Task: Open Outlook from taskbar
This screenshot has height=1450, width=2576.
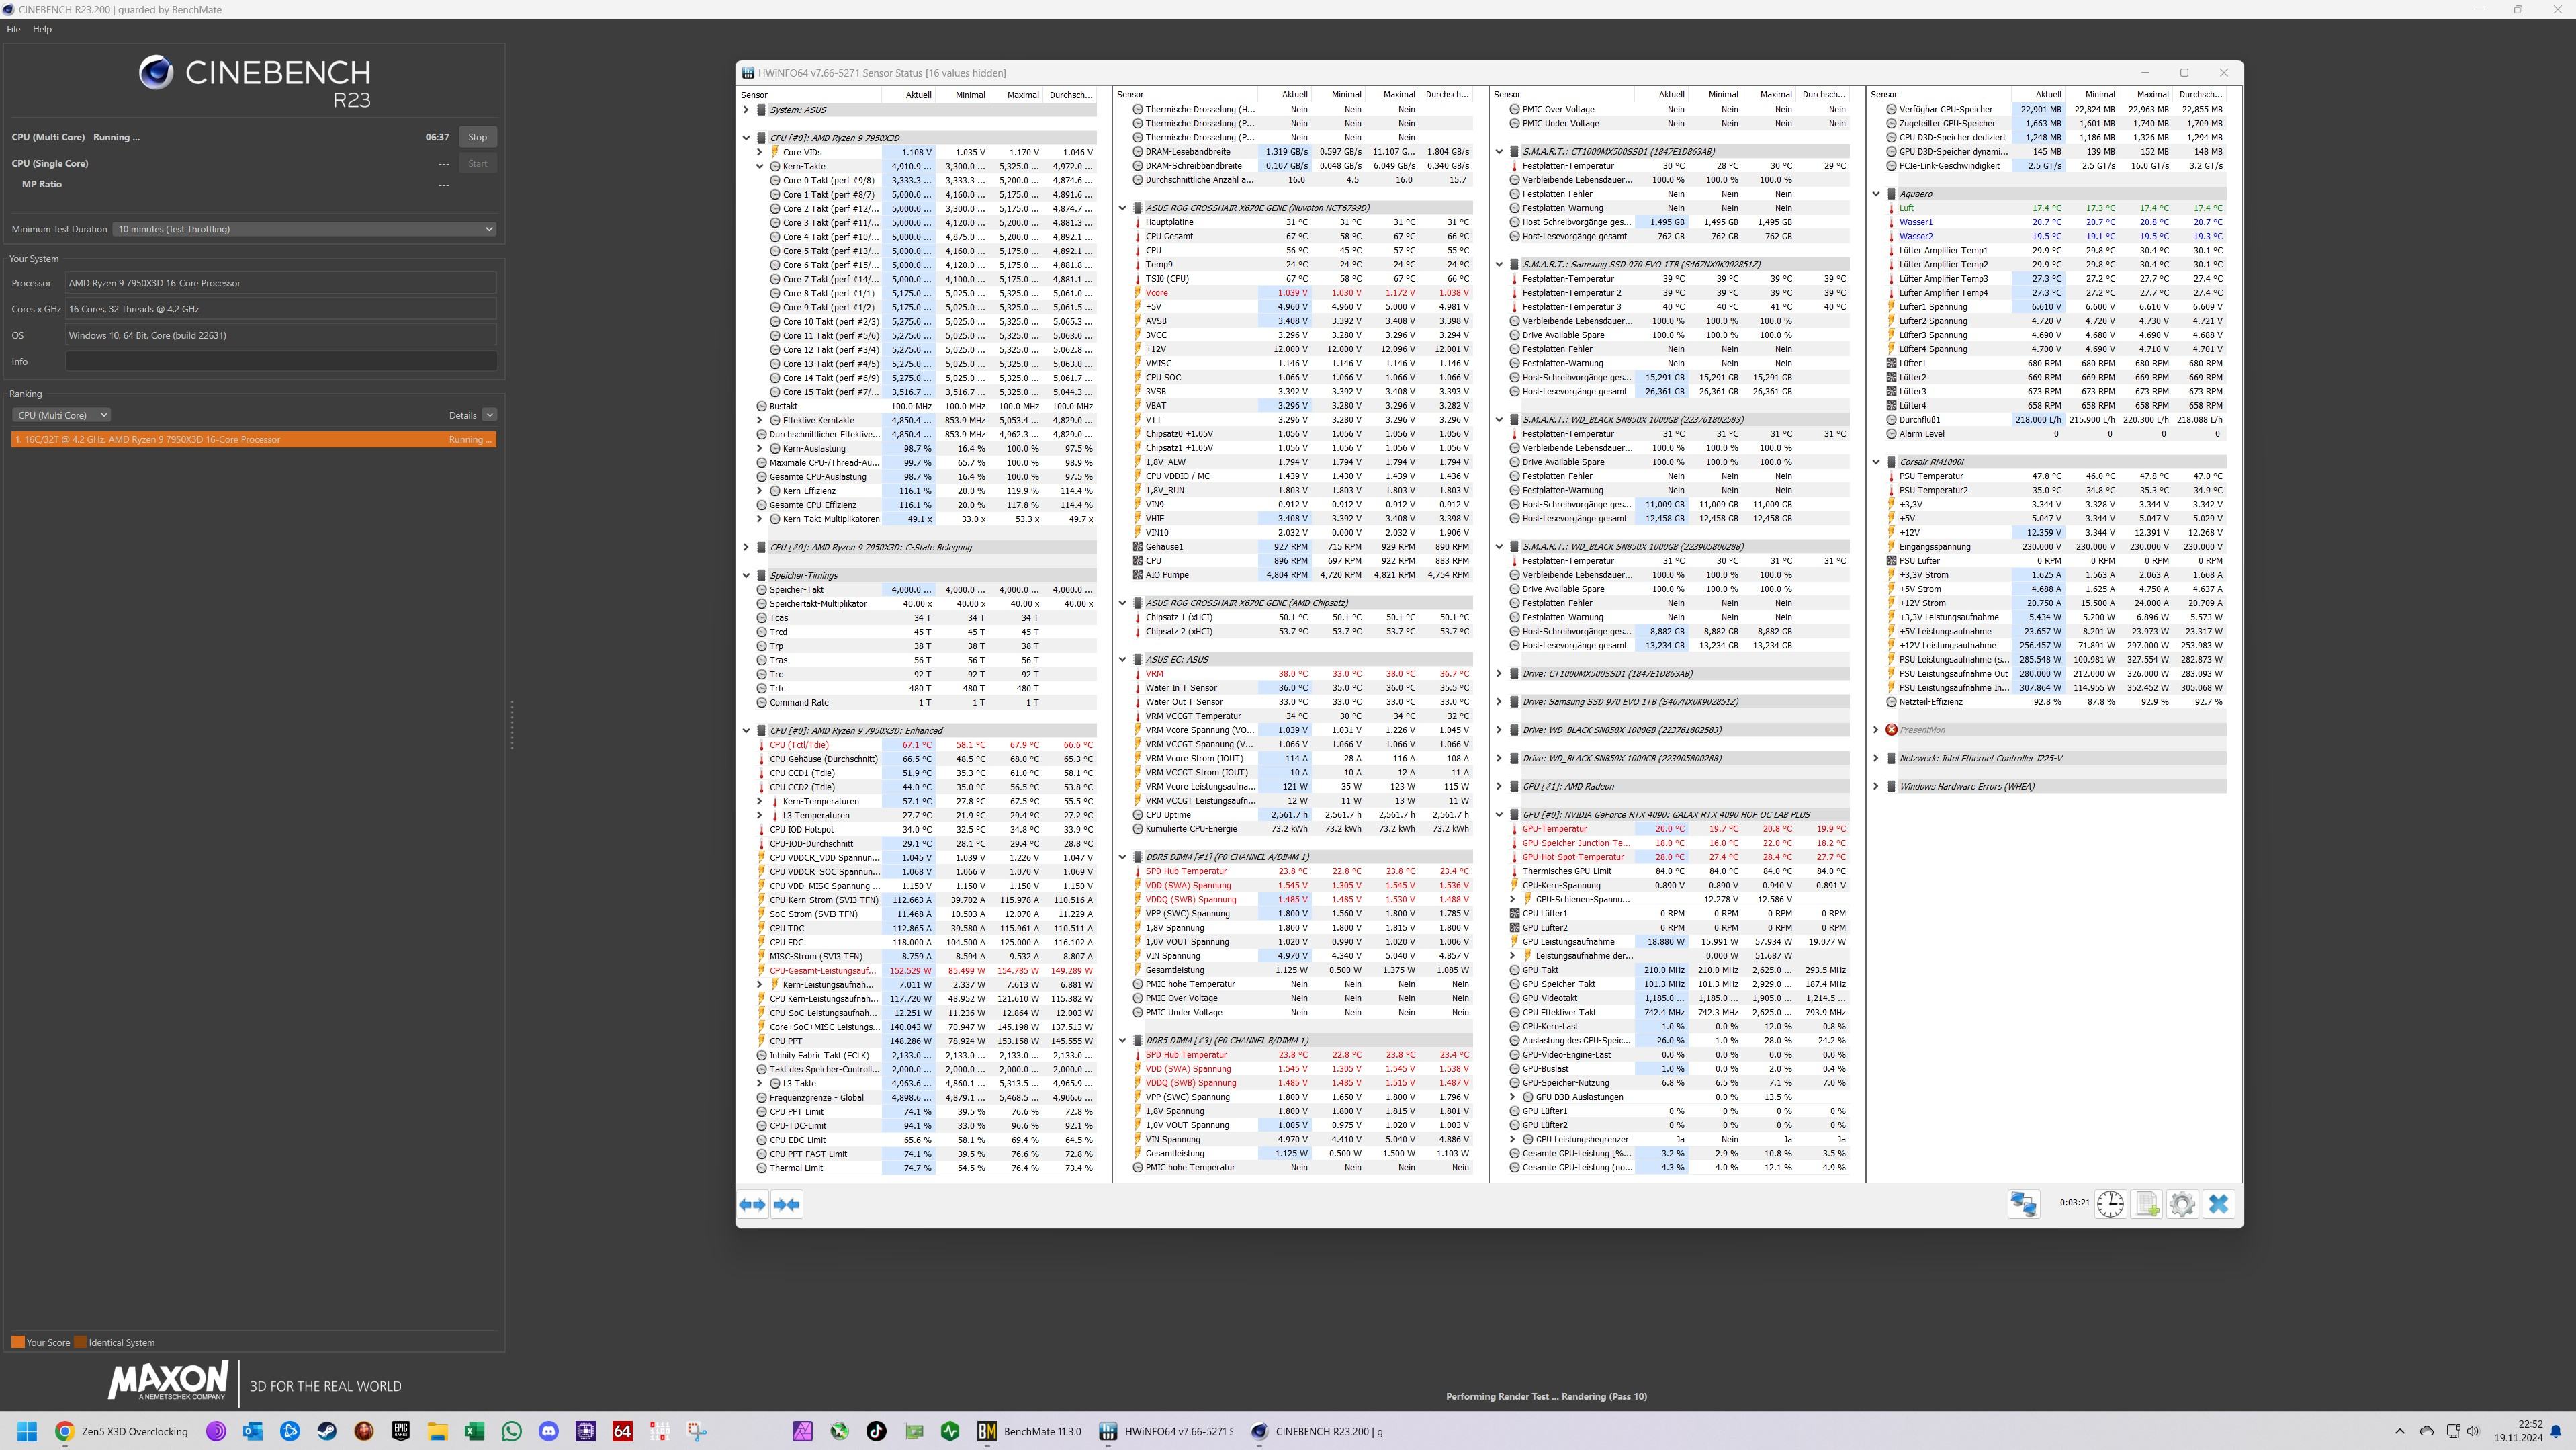Action: pyautogui.click(x=252, y=1431)
